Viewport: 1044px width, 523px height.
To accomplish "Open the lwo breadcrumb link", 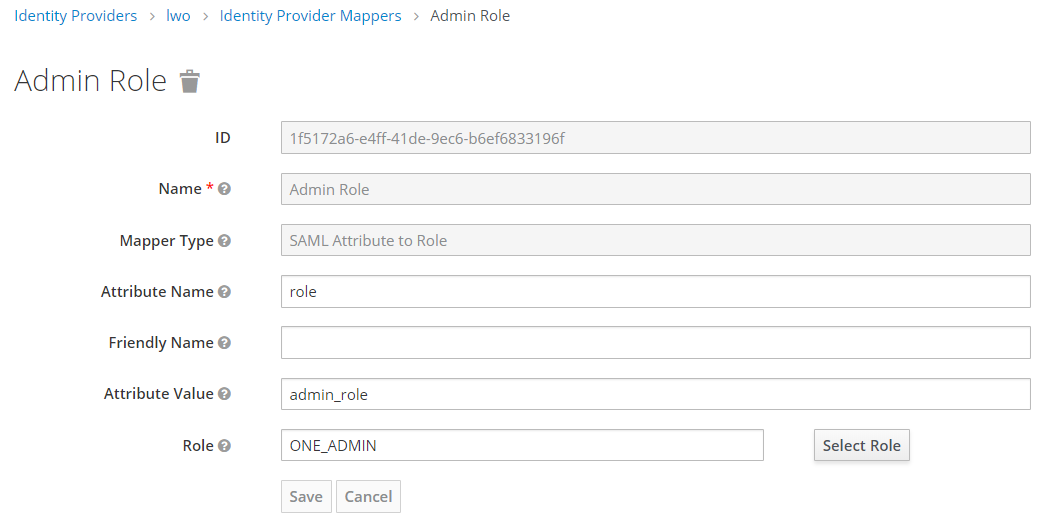I will click(178, 16).
